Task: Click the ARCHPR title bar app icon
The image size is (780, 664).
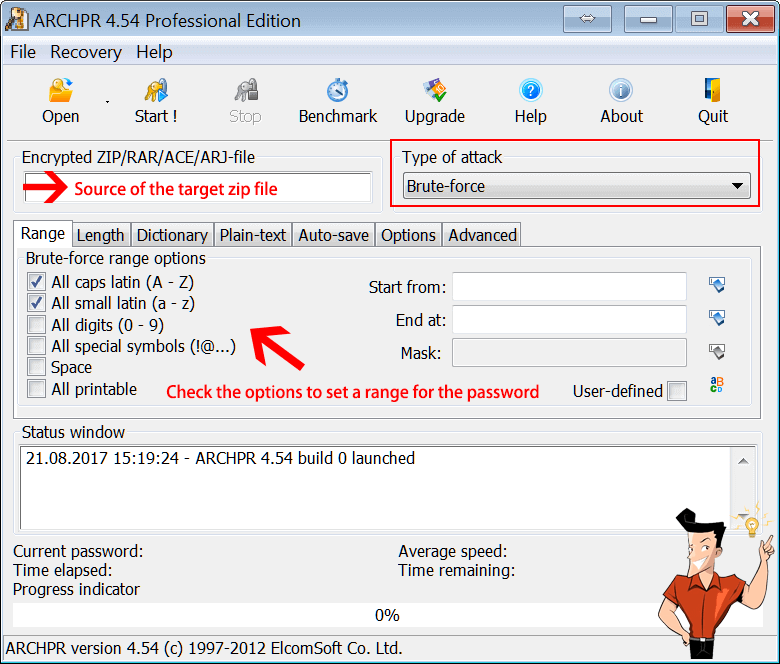Action: pyautogui.click(x=16, y=20)
